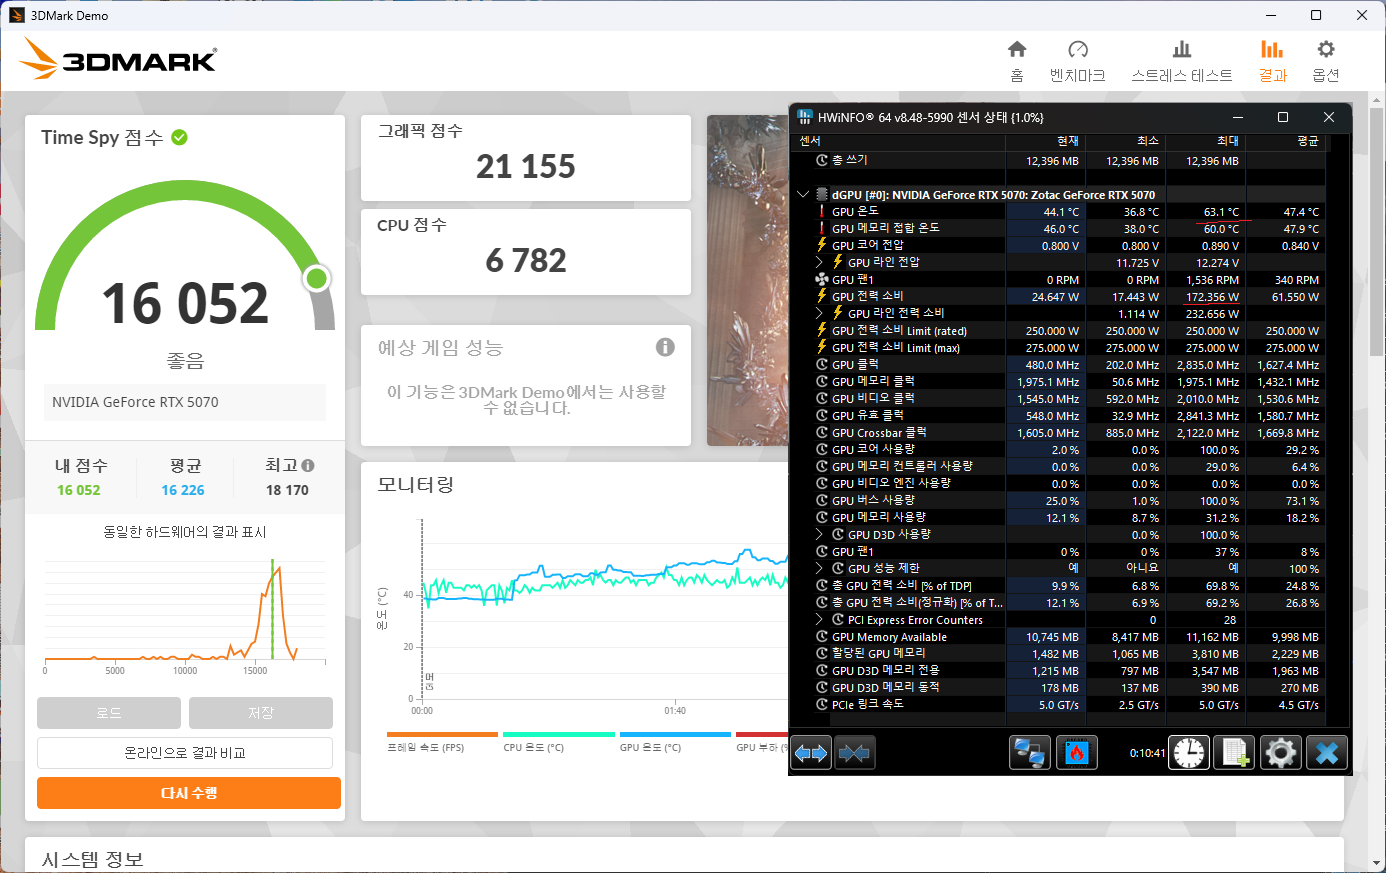Select the 총 쓰기 sensor row label

point(850,160)
